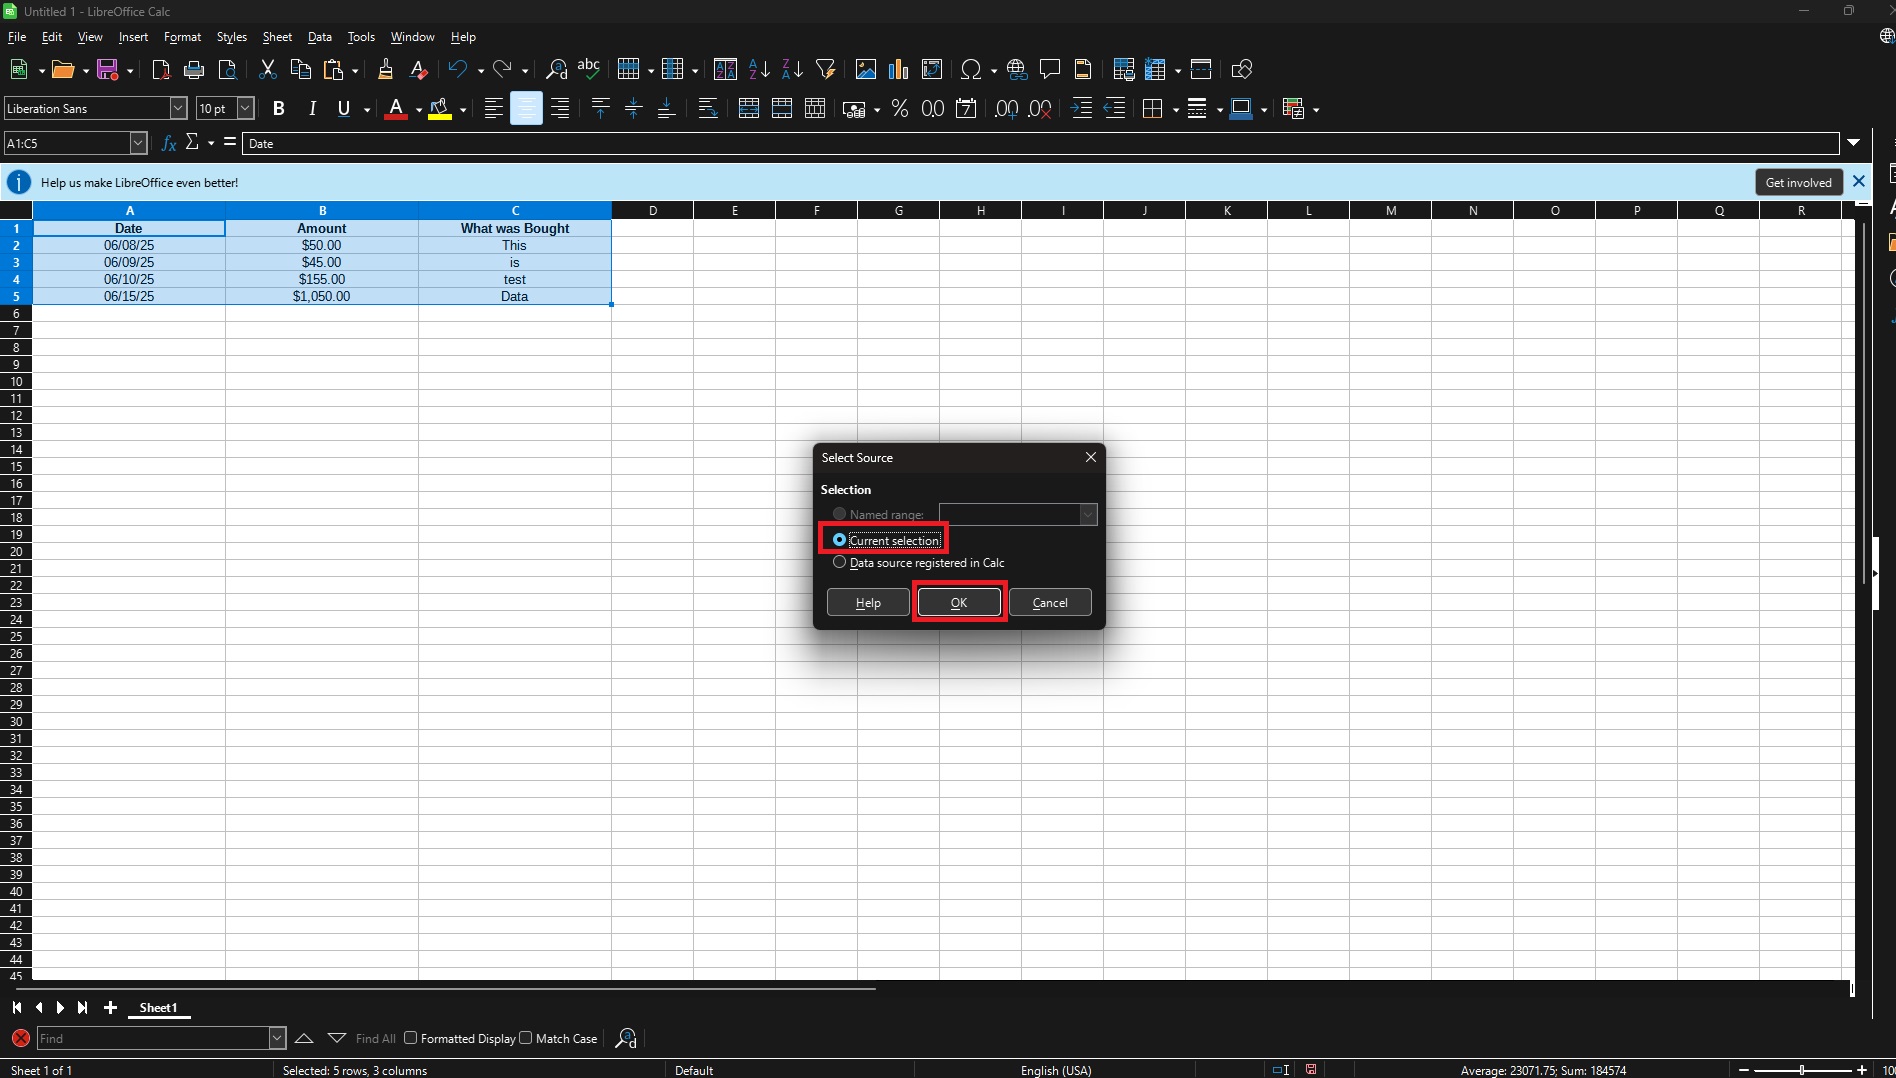Add a new sheet with plus icon
The width and height of the screenshot is (1896, 1078).
coord(110,1008)
